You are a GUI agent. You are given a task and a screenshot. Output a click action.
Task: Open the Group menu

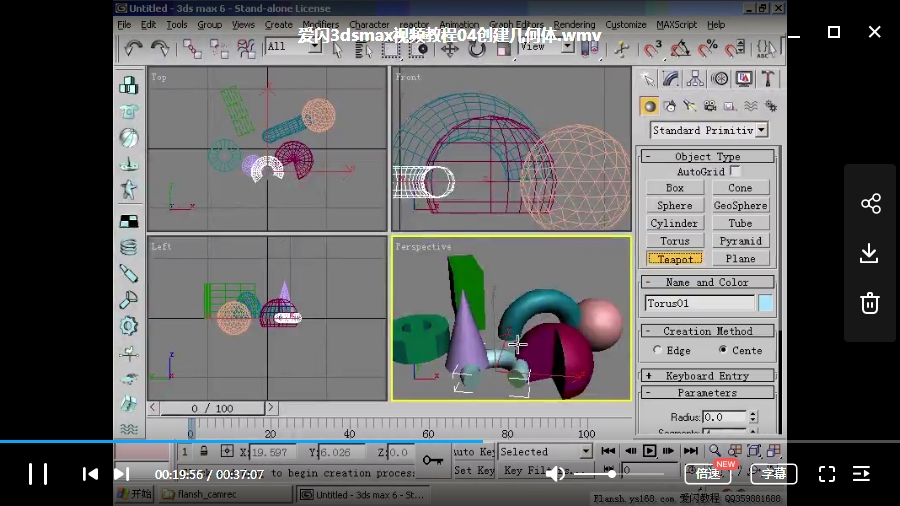[210, 25]
